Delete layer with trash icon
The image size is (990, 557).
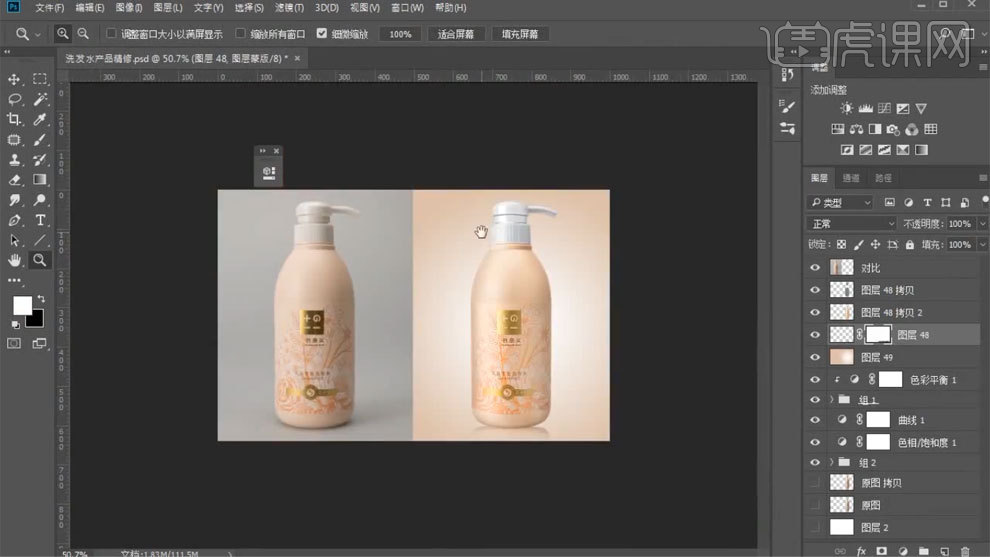pos(965,551)
